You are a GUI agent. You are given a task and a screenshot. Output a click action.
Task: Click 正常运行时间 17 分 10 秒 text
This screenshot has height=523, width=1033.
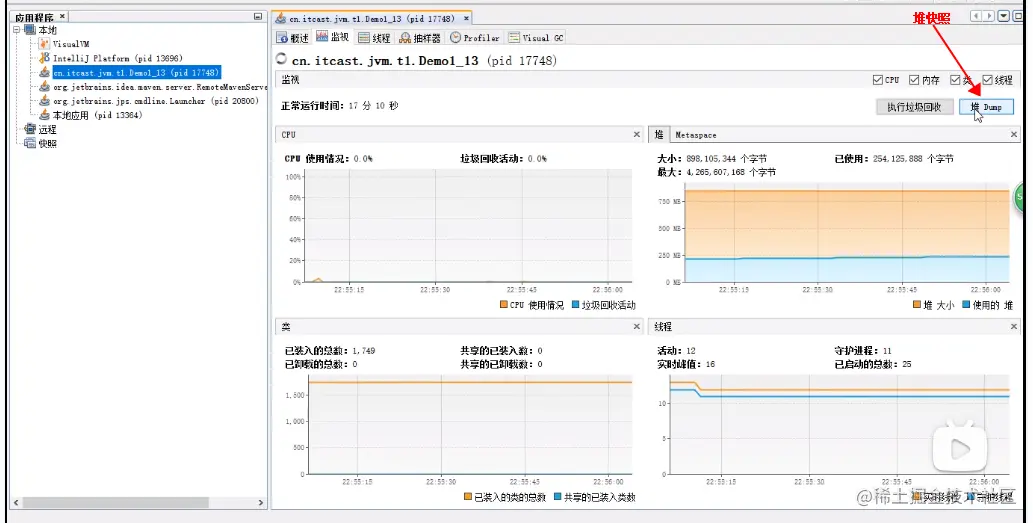339,105
